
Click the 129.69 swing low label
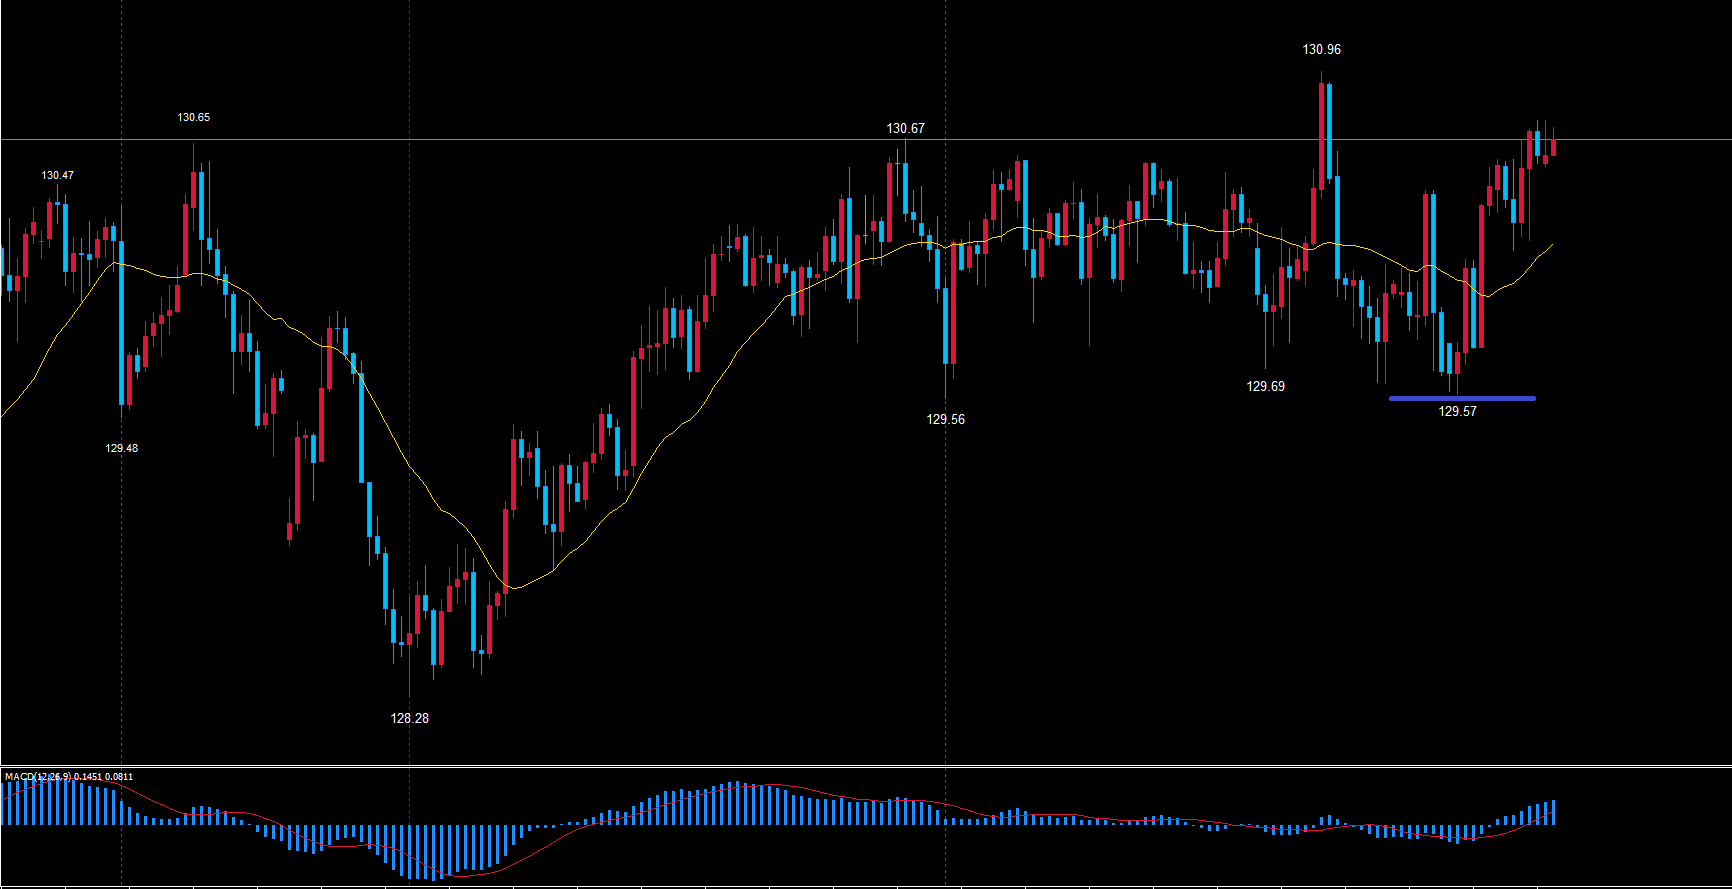1265,386
